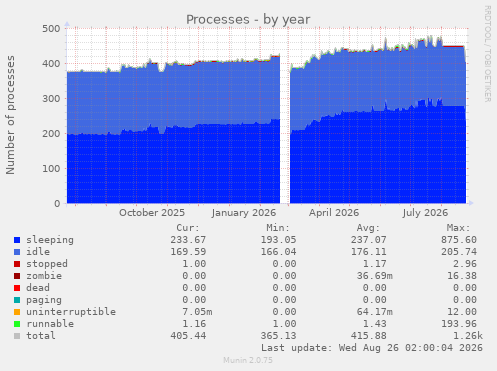Click idle min value 166.04

coord(278,252)
